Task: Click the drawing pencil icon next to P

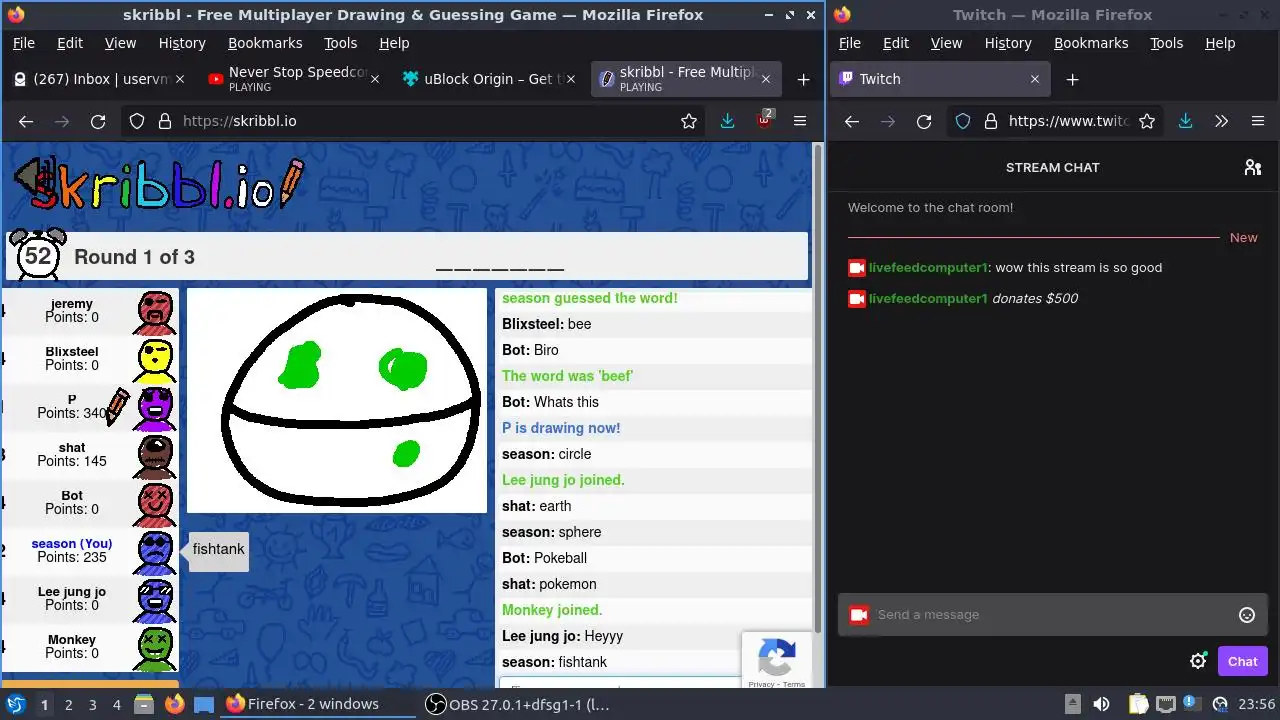Action: click(118, 406)
